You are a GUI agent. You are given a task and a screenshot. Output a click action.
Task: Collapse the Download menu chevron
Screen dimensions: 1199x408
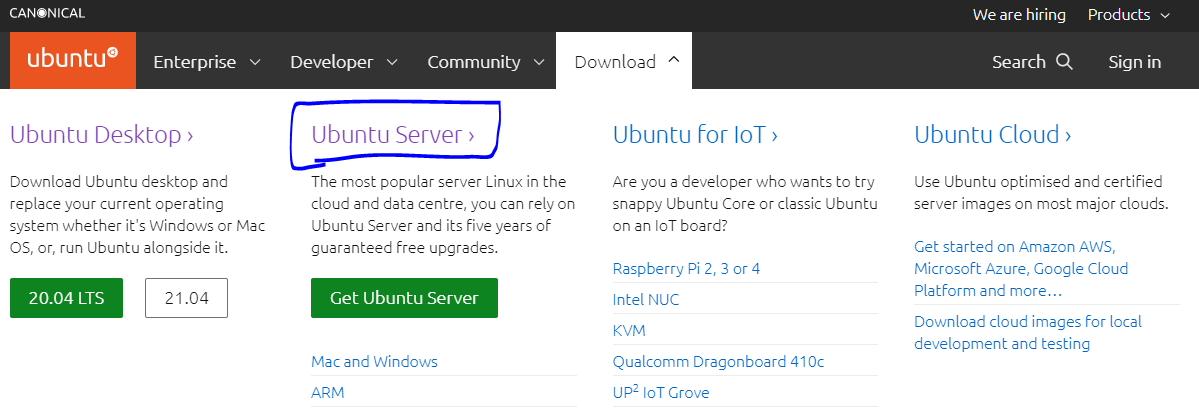tap(674, 60)
